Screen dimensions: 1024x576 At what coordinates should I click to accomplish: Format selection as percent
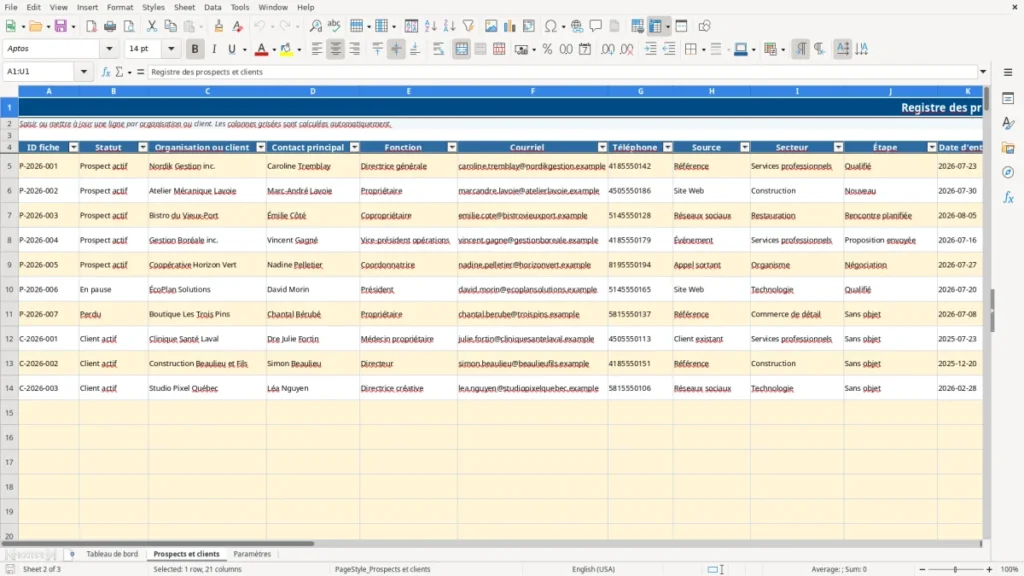point(547,49)
